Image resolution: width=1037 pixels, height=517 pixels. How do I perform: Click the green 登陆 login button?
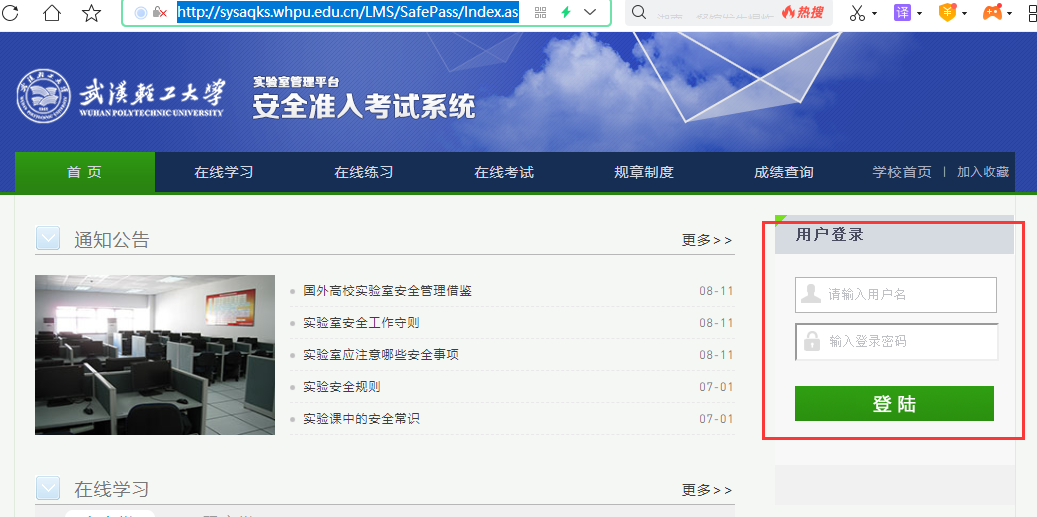point(894,404)
